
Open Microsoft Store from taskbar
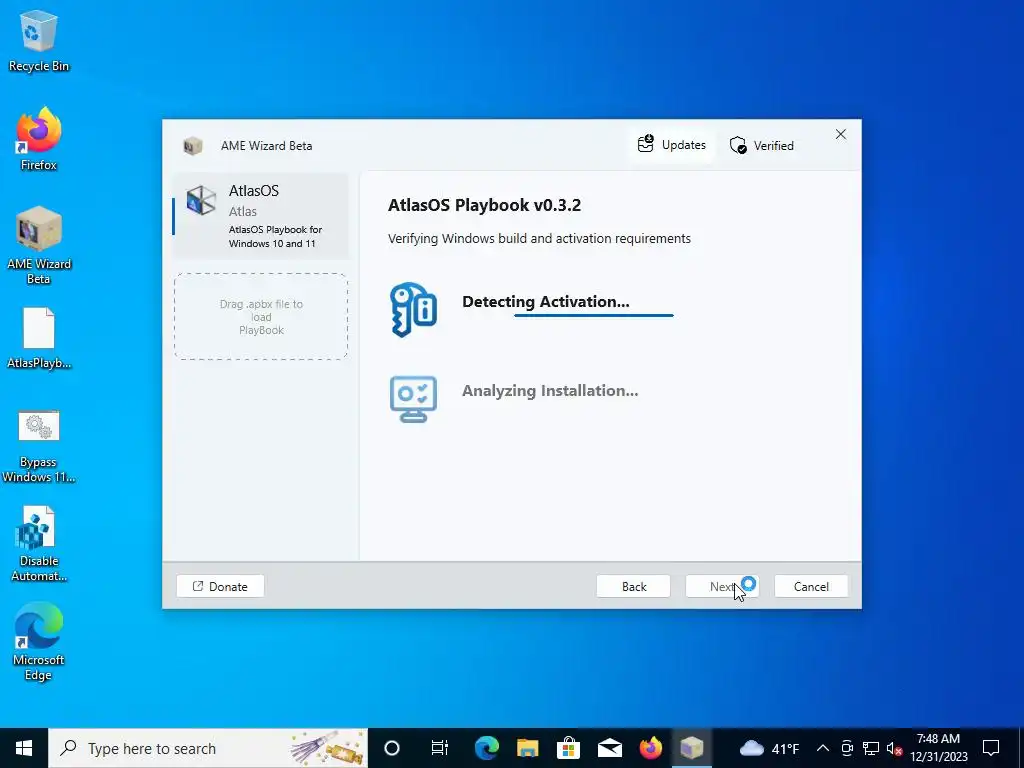tap(569, 748)
